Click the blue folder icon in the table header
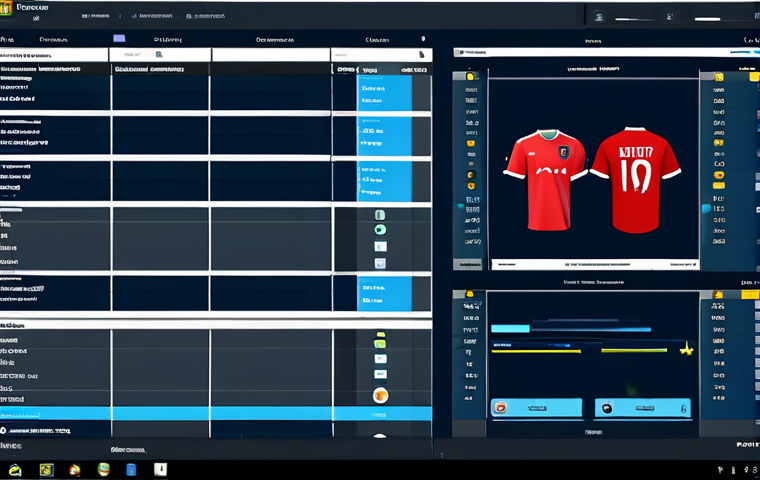The image size is (760, 480). click(x=119, y=39)
